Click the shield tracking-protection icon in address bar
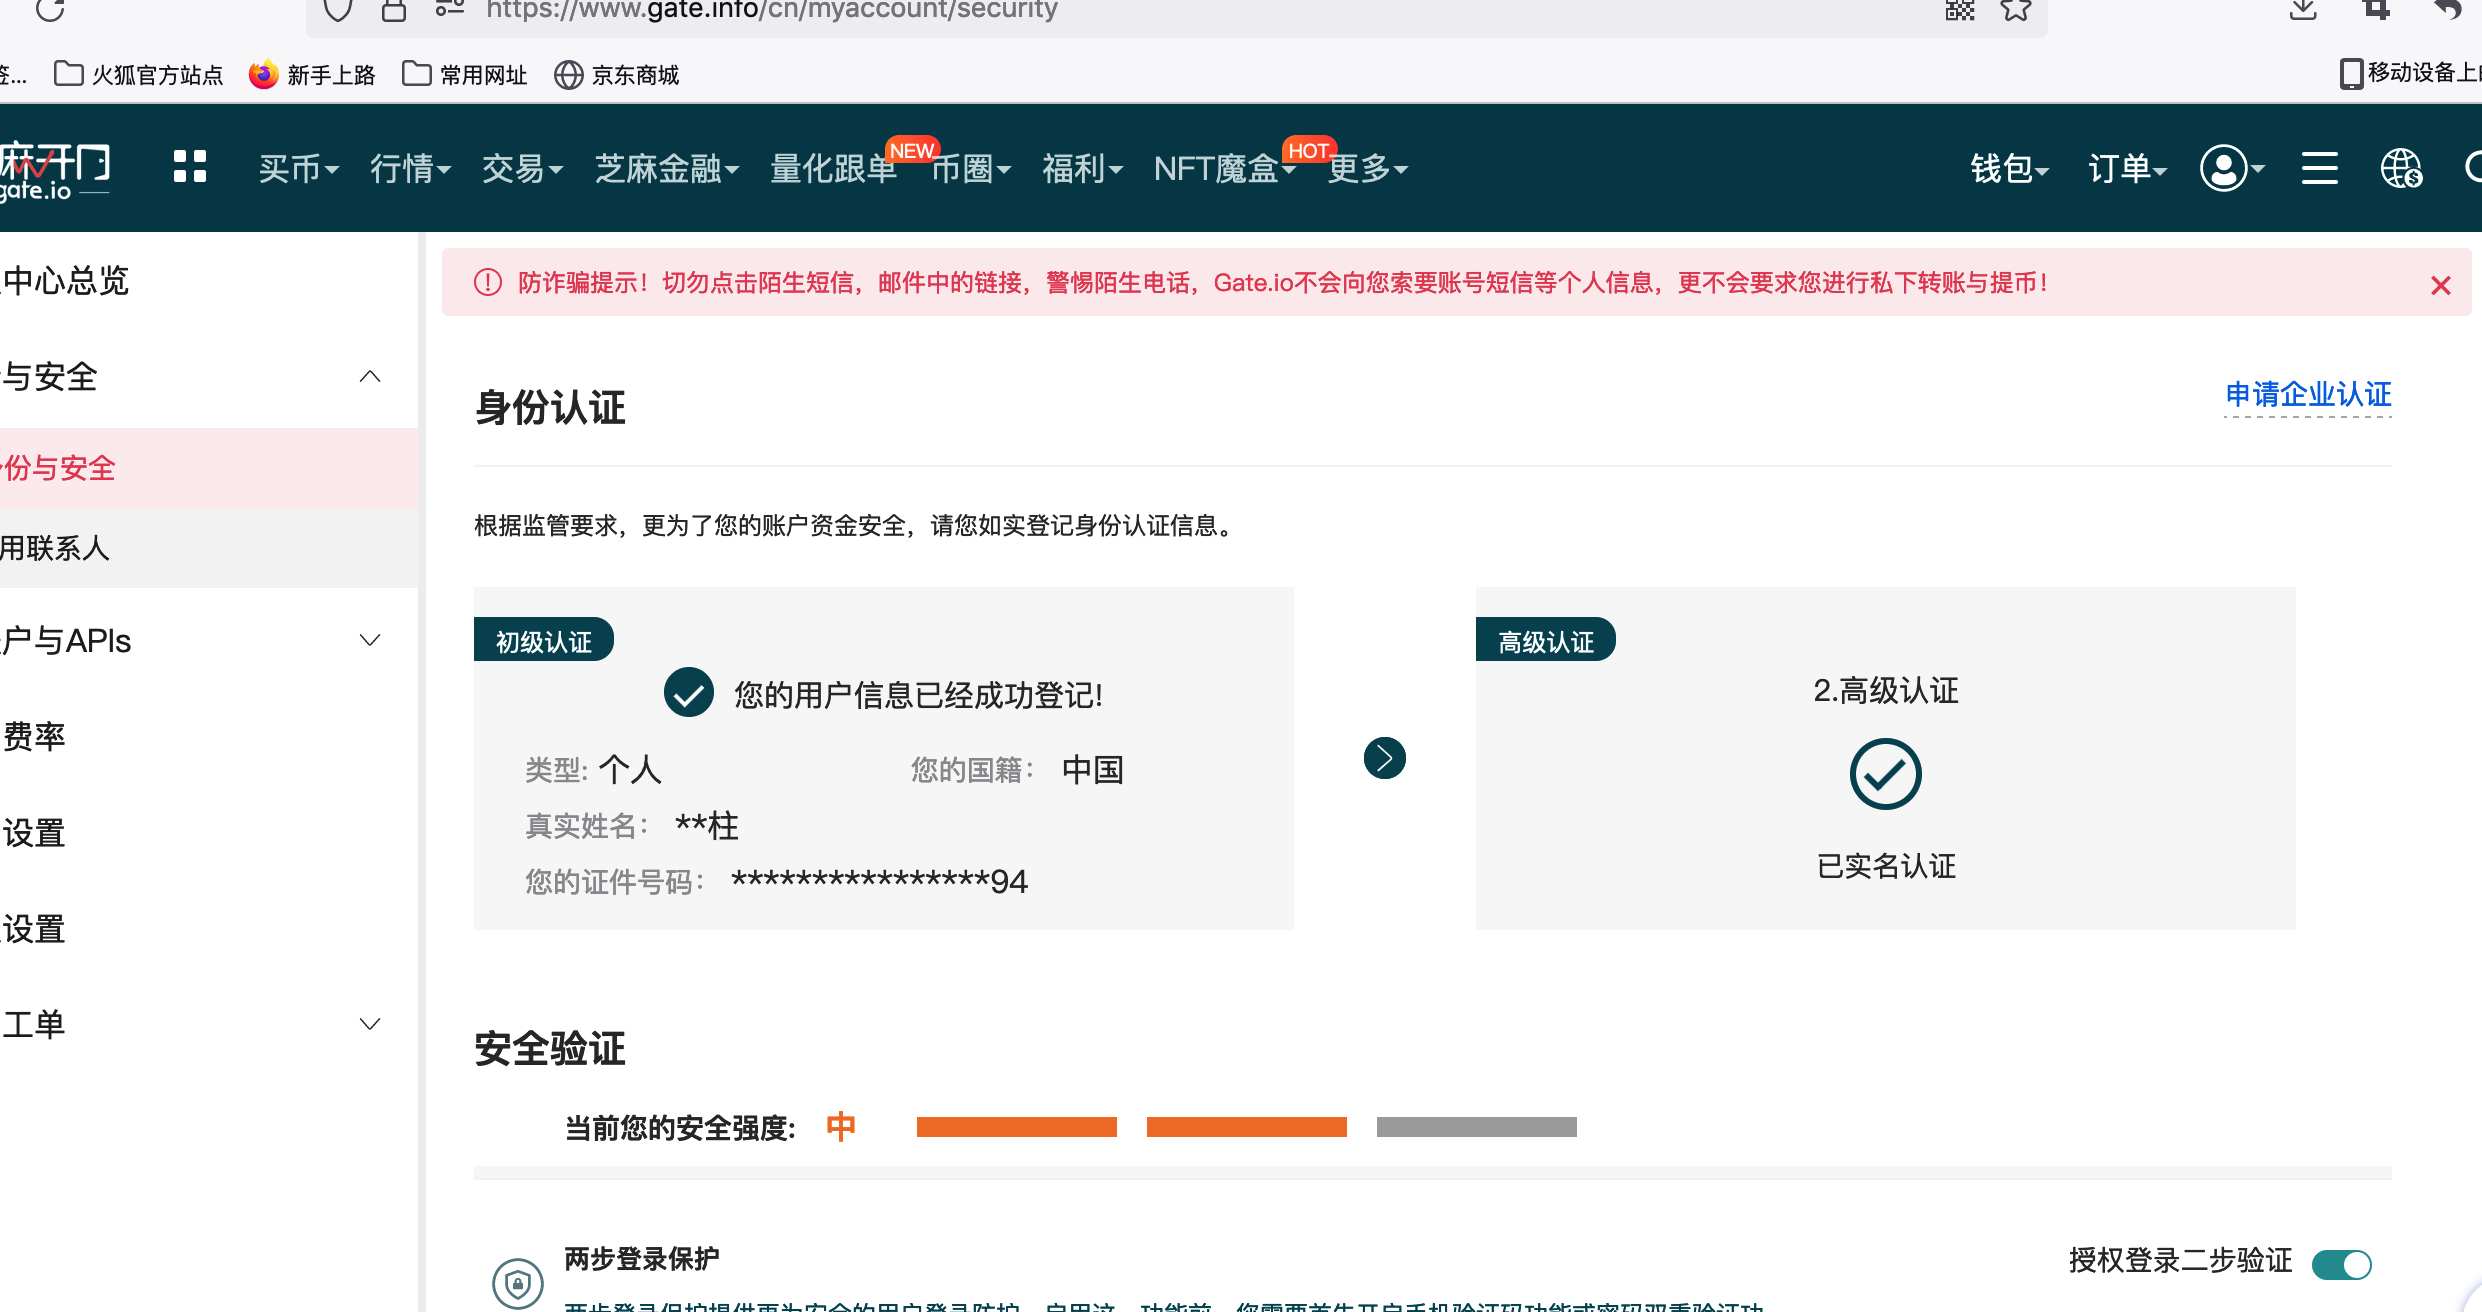Screen dimensions: 2482x1312 pos(338,10)
